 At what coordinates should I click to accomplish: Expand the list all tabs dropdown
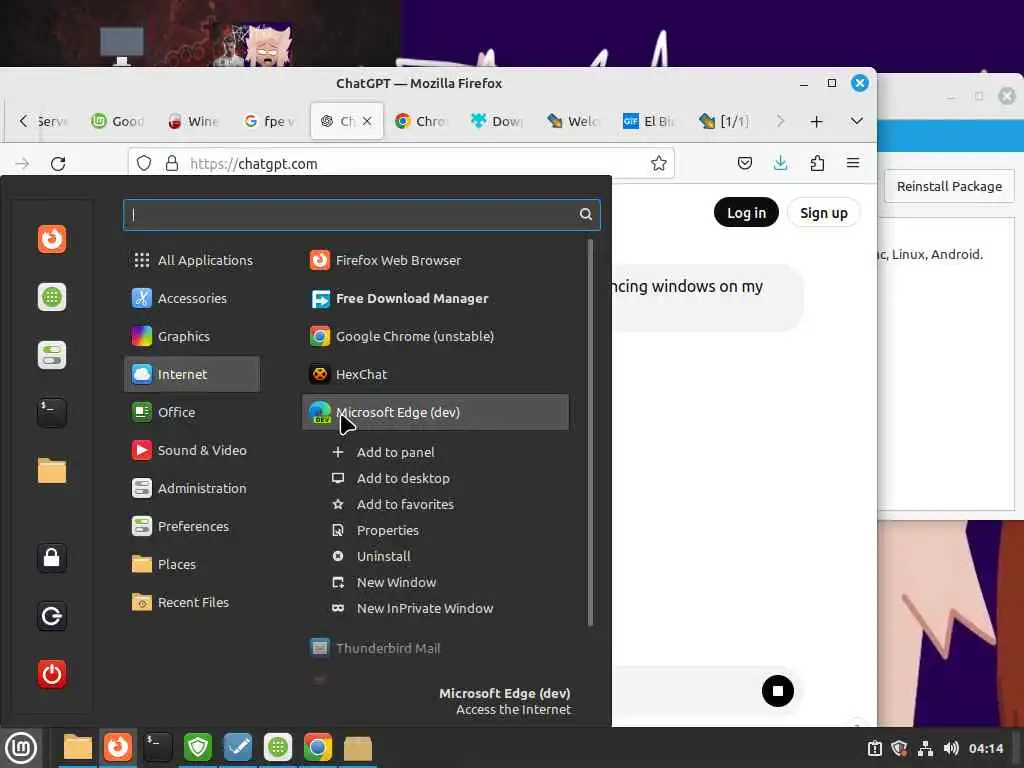tap(857, 121)
